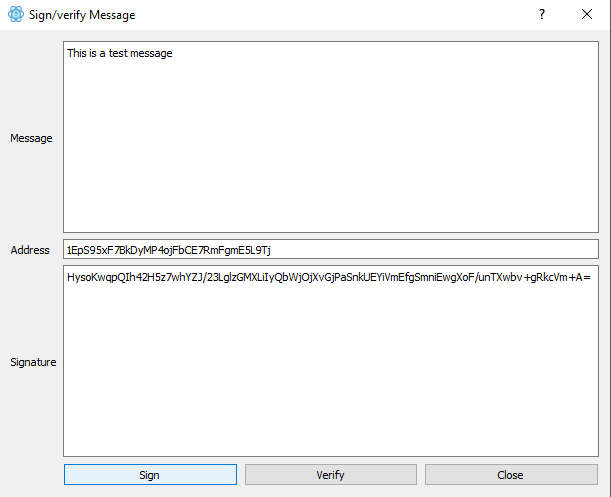
Task: Click the signature string starting with HysoKwqp
Action: click(x=329, y=277)
